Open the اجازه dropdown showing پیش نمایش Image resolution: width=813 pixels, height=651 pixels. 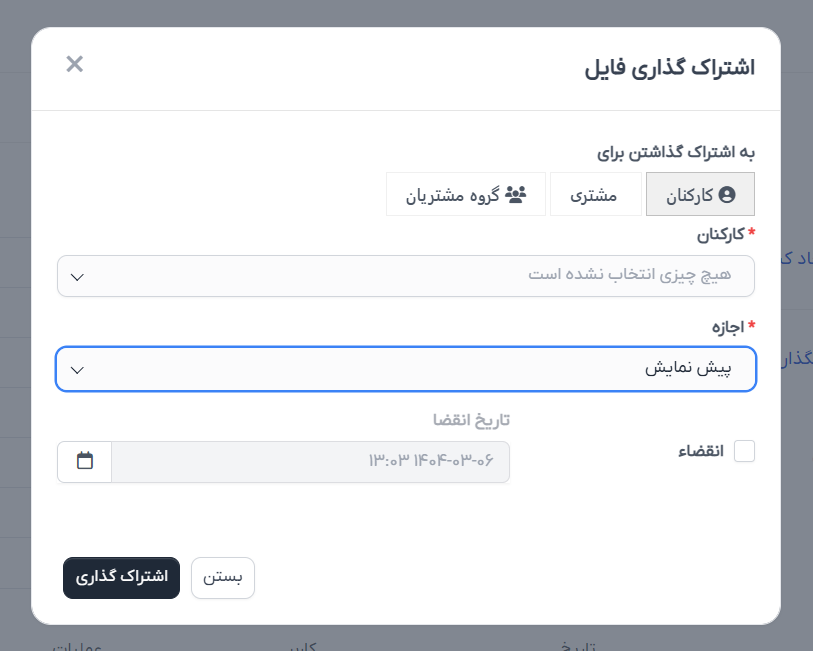[x=406, y=369]
